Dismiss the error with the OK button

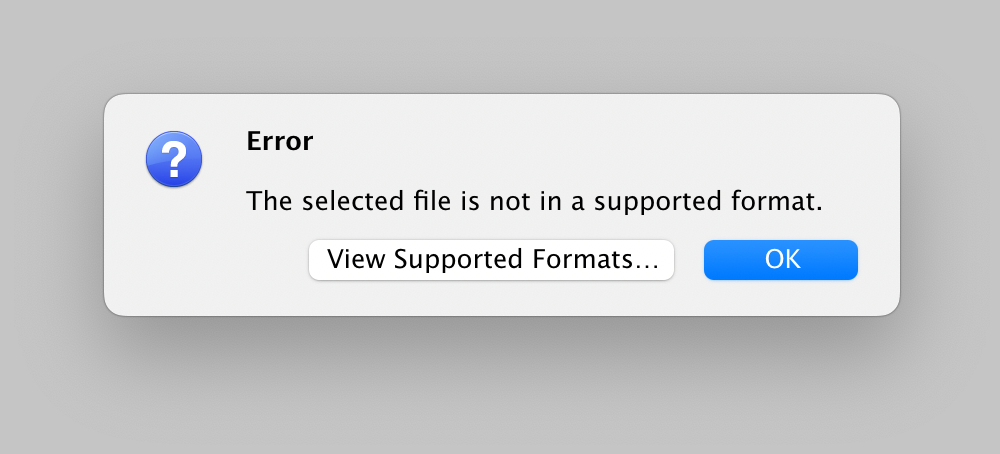coord(781,260)
